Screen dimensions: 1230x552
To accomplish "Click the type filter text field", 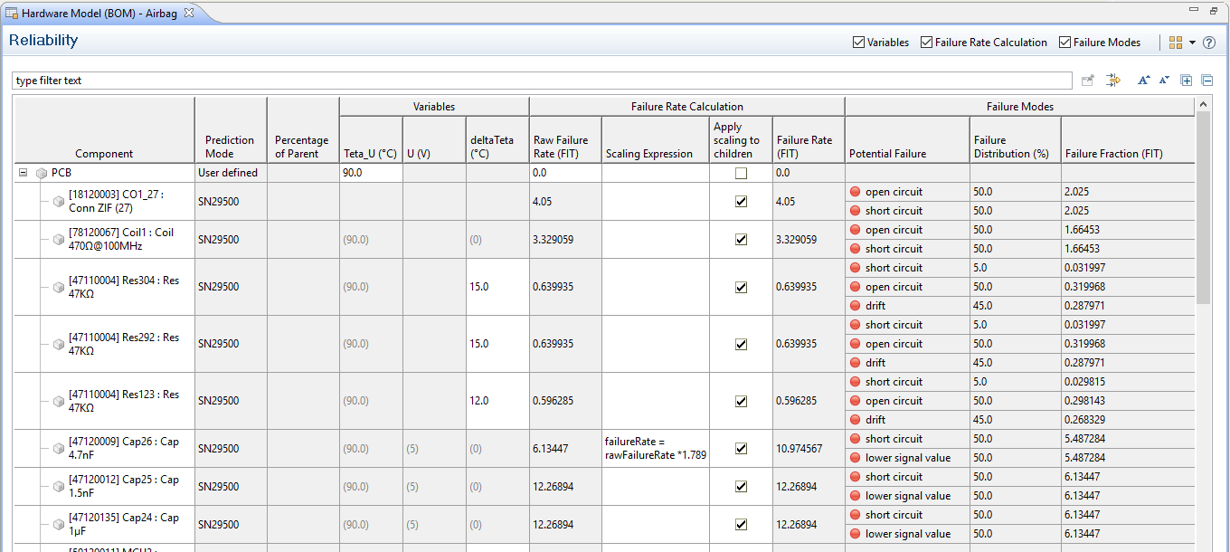I will [x=540, y=81].
